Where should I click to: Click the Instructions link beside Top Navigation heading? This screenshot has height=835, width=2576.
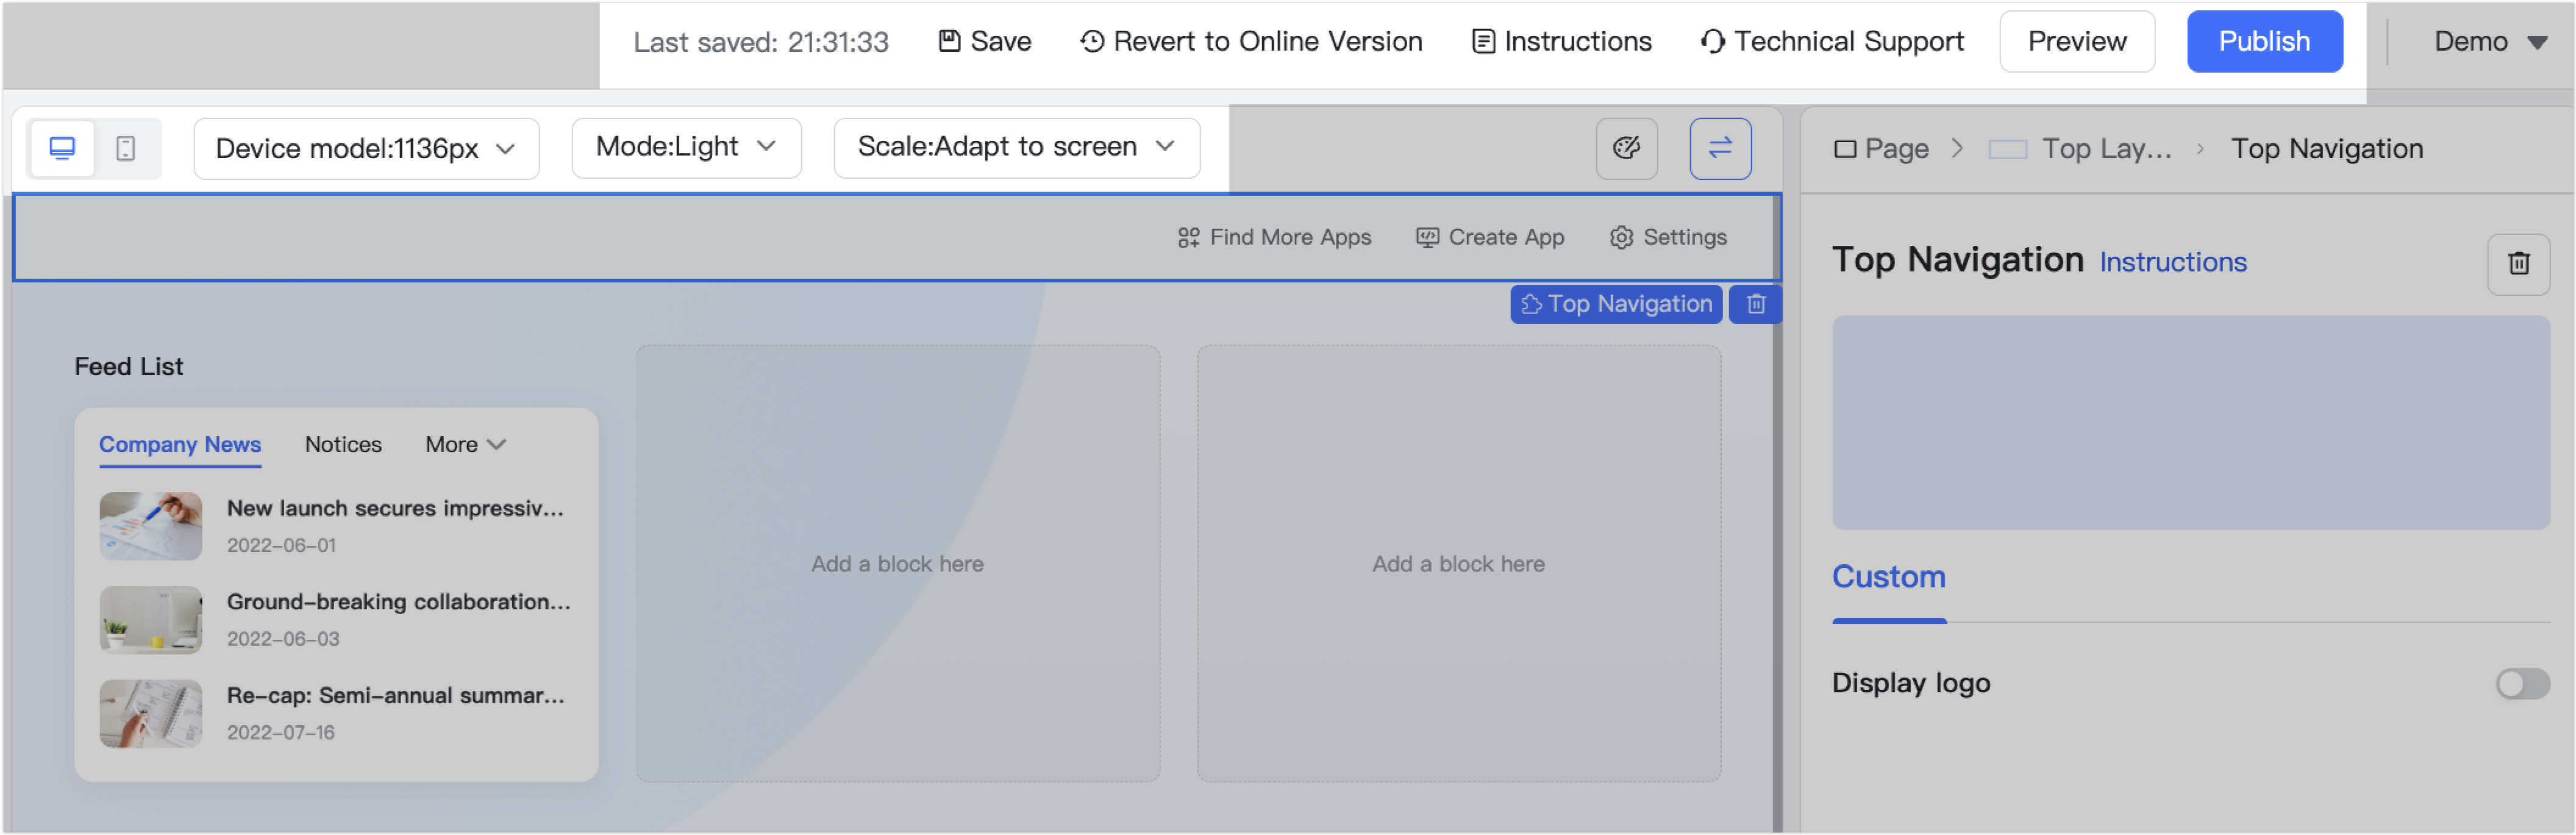[2172, 261]
